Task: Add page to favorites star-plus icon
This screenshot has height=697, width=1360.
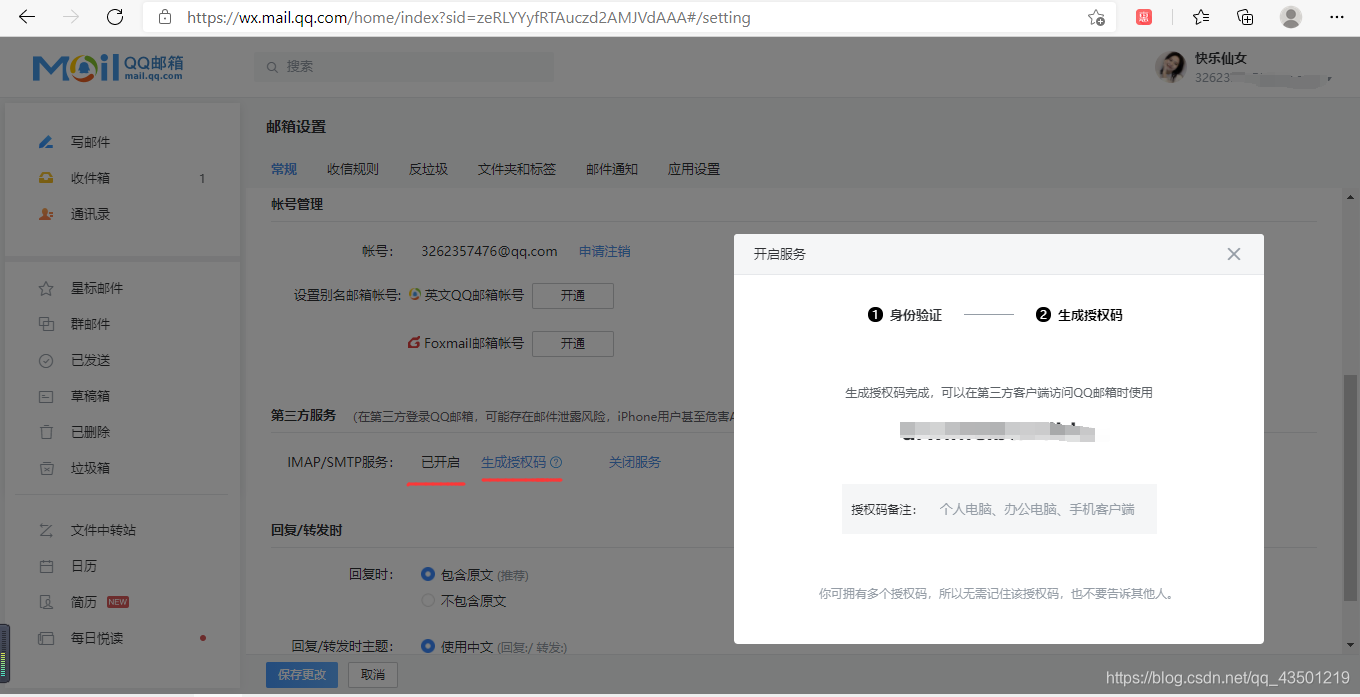Action: coord(1096,18)
